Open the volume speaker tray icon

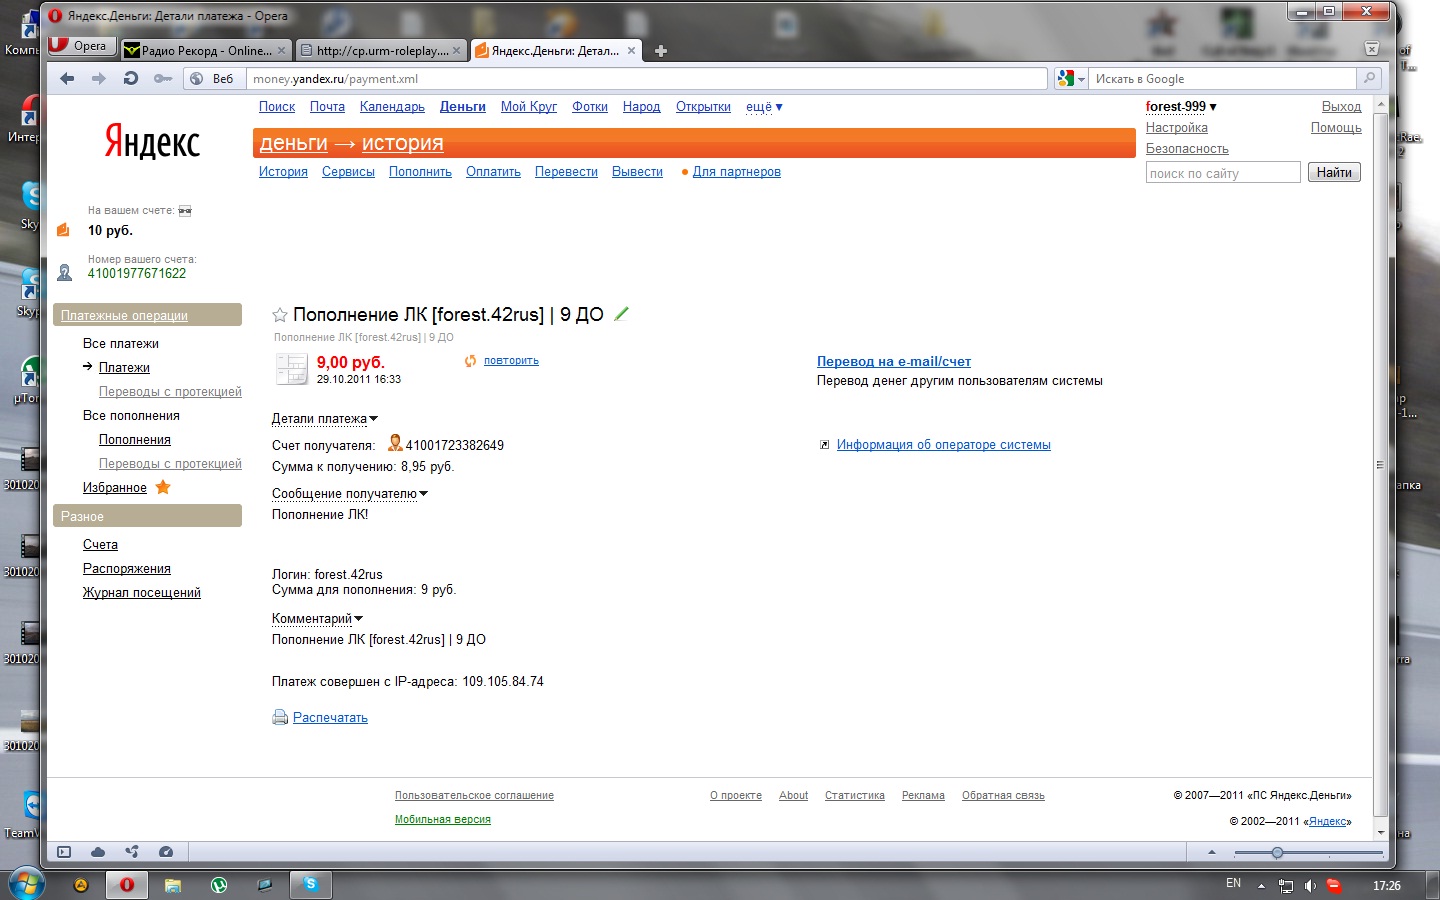tap(1310, 885)
